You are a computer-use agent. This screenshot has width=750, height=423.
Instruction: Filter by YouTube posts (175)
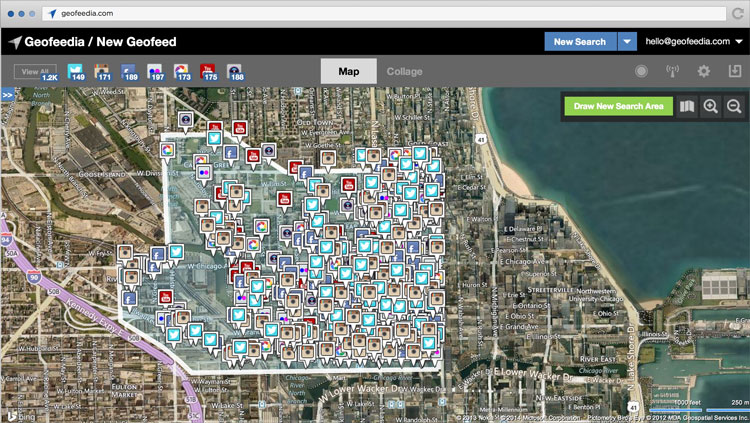point(208,72)
